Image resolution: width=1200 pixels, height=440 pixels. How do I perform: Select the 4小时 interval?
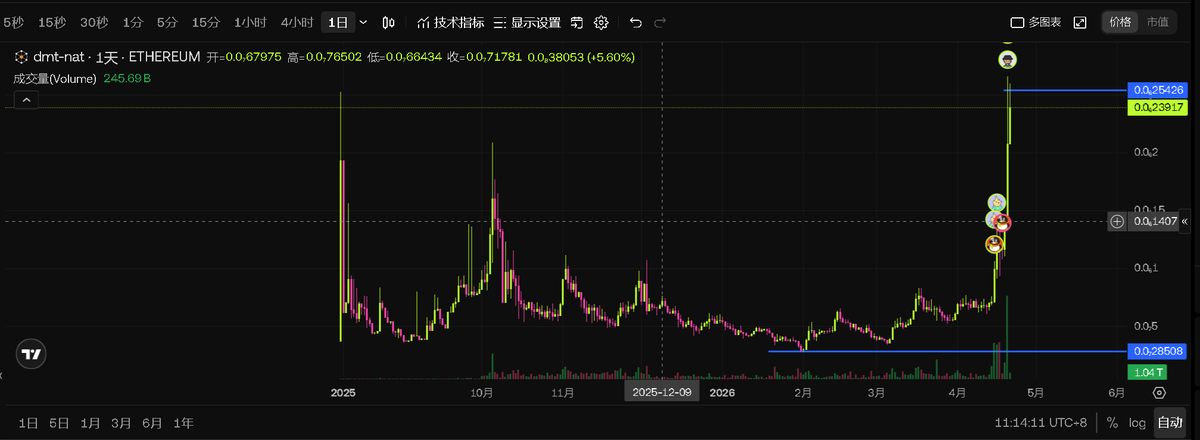297,22
